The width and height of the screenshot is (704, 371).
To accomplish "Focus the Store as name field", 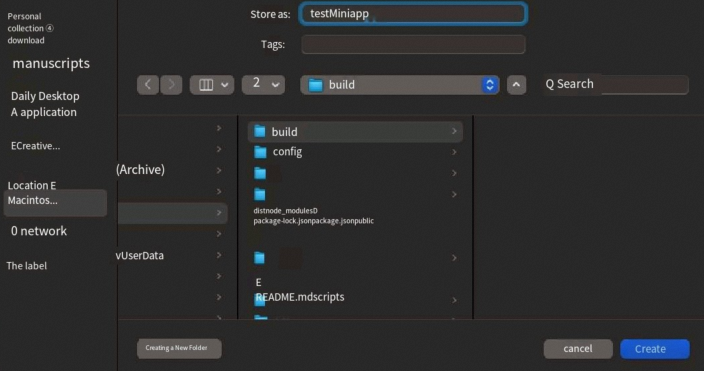I will point(413,13).
